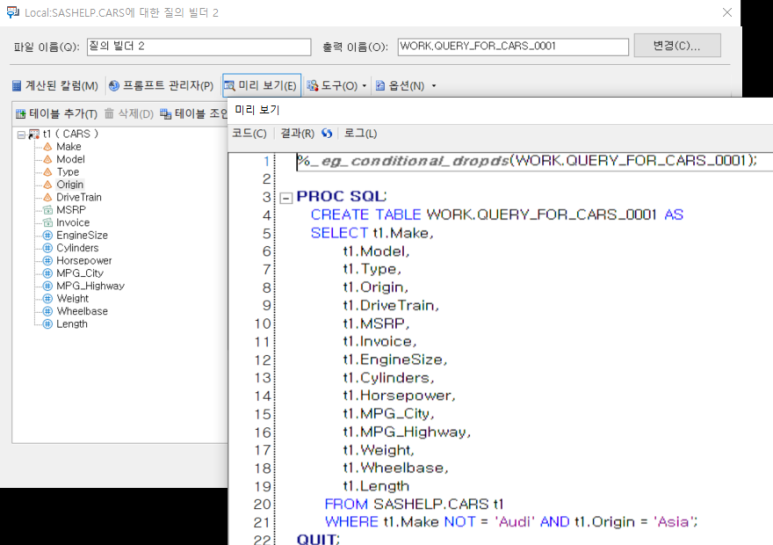
Task: Click the Join Tables (테이블 조인) button
Action: pyautogui.click(x=193, y=114)
